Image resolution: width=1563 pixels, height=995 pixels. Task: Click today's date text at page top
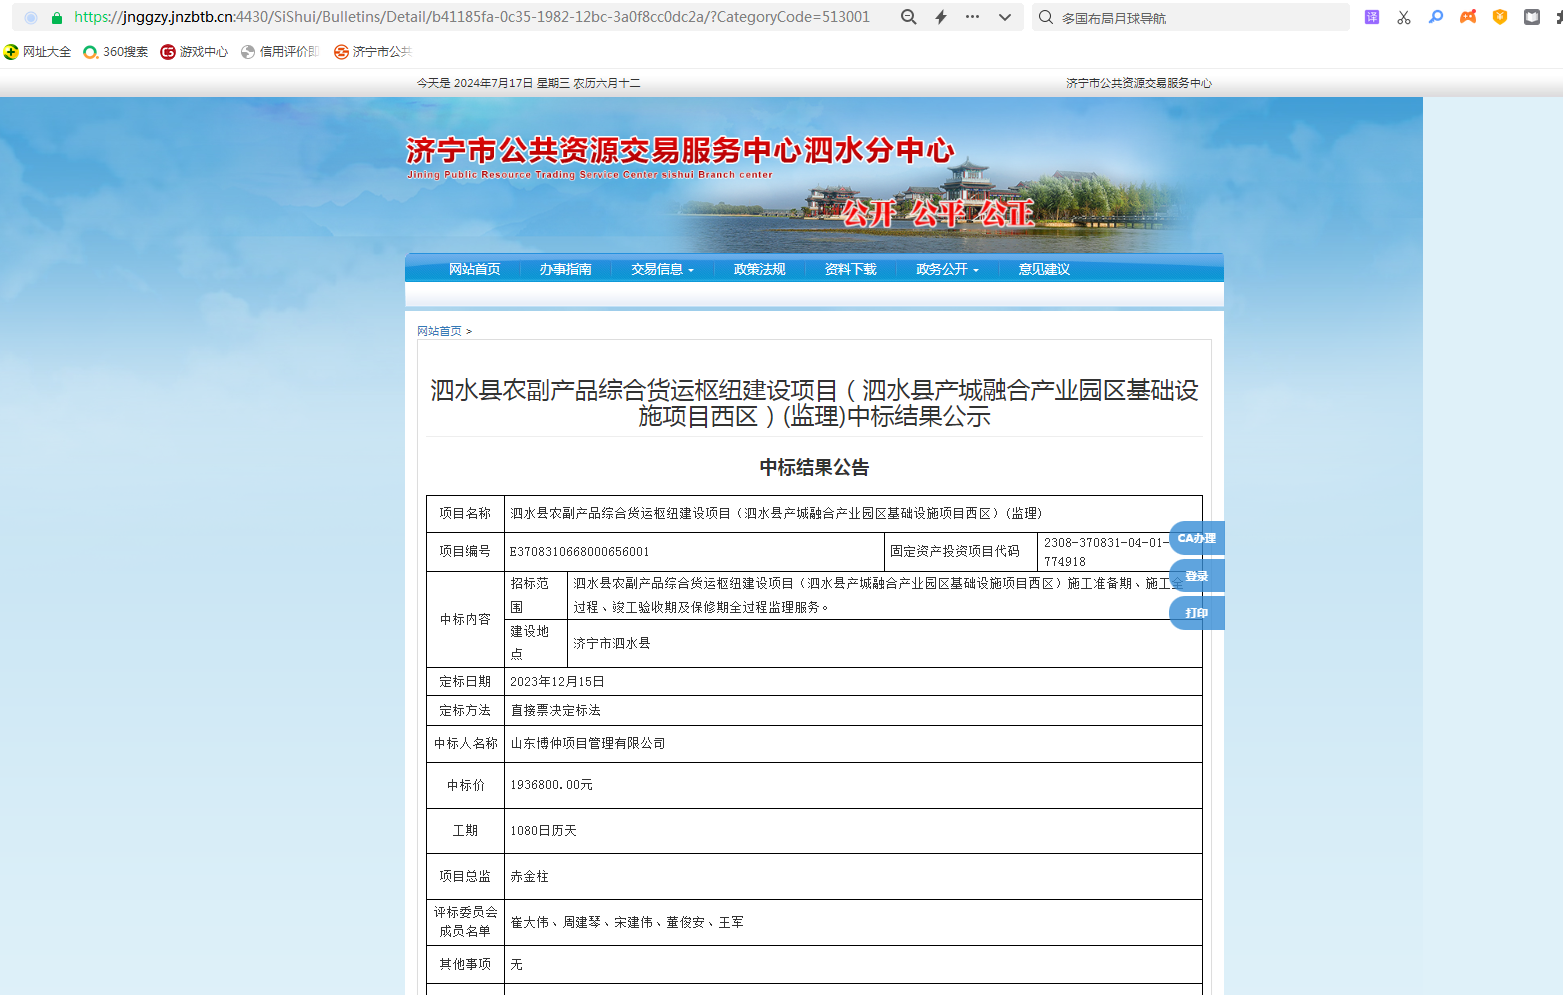point(529,83)
